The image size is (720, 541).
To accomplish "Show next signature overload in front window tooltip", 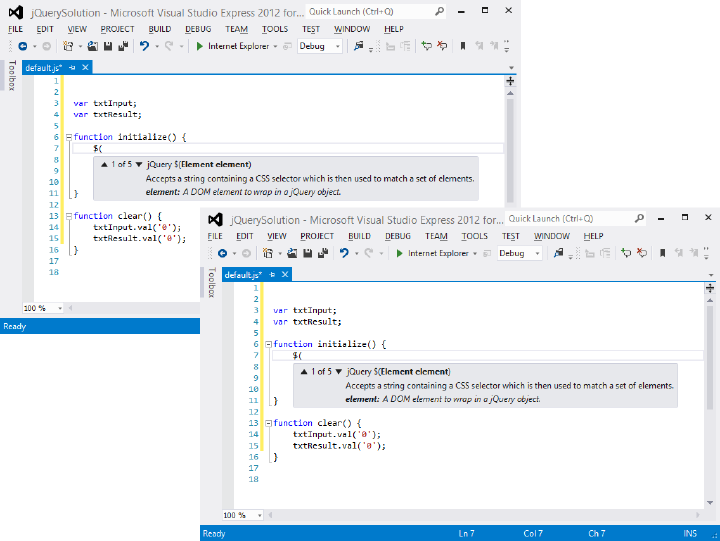I will (338, 372).
